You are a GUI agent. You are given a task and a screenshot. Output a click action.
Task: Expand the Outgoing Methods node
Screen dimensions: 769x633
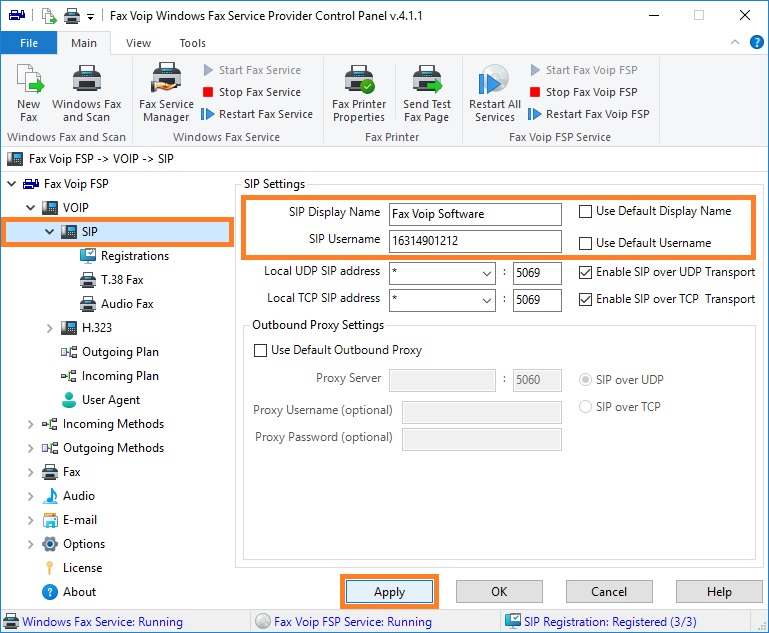30,448
